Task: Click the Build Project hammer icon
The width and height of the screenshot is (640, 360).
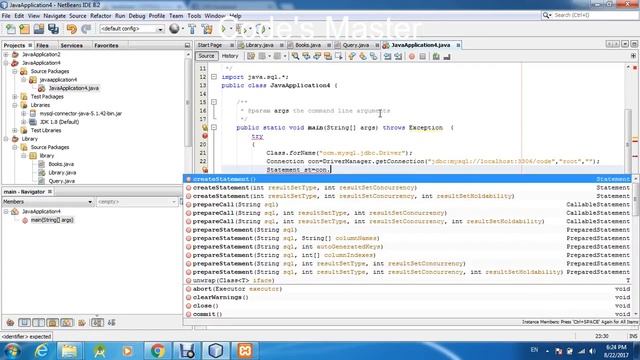Action: [x=192, y=29]
